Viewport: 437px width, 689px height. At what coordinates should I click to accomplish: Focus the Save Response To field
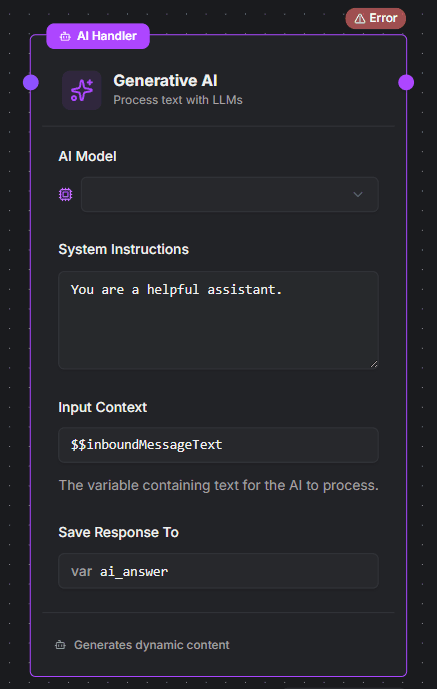(x=218, y=571)
